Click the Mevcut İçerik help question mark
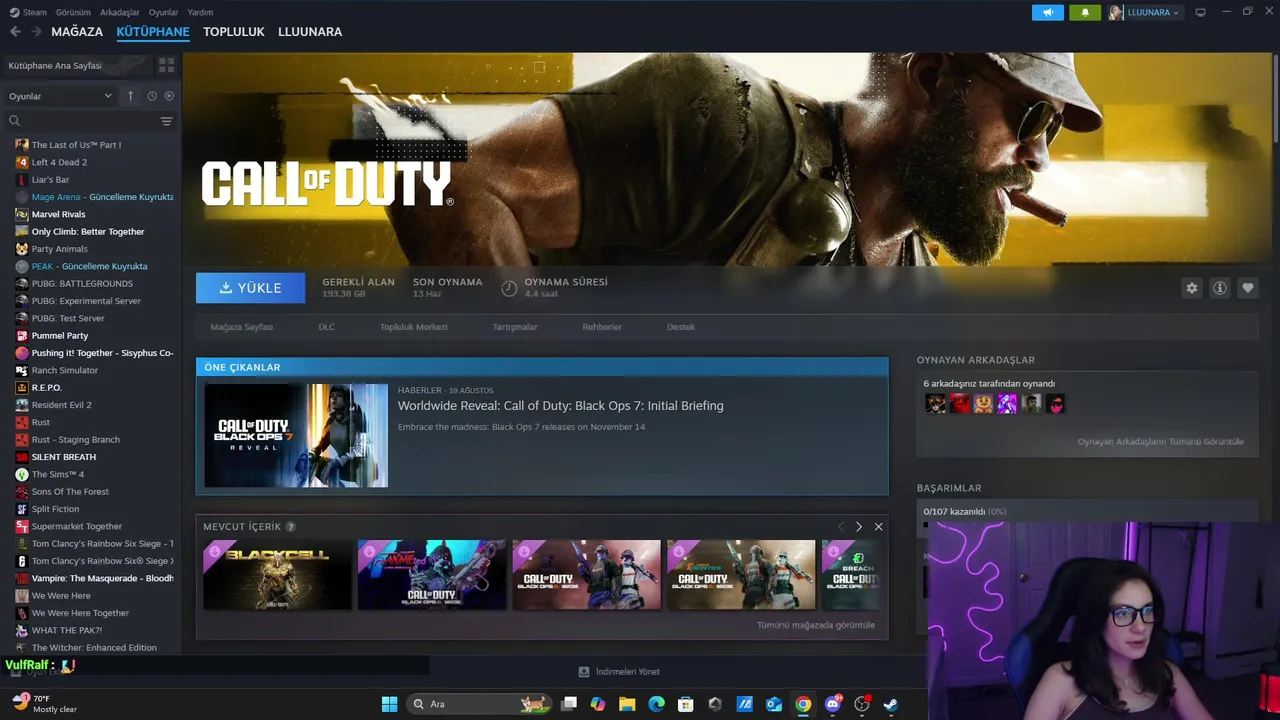 (291, 527)
